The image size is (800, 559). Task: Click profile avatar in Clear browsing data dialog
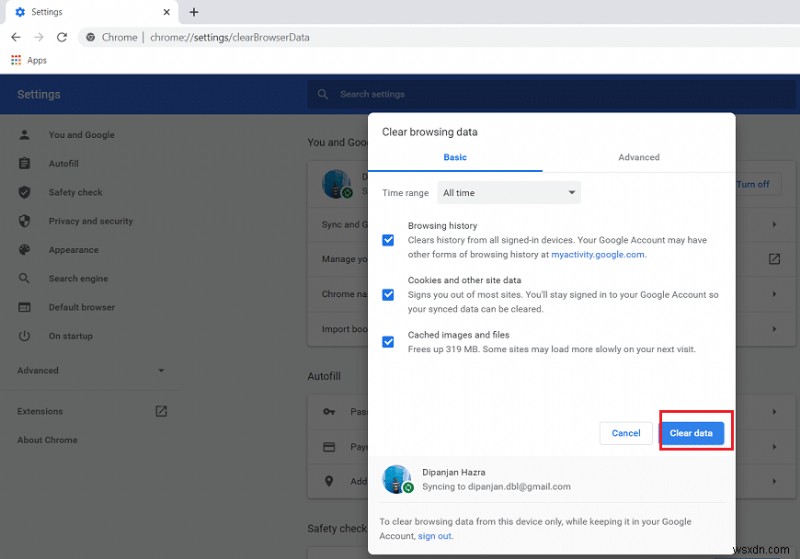point(397,479)
